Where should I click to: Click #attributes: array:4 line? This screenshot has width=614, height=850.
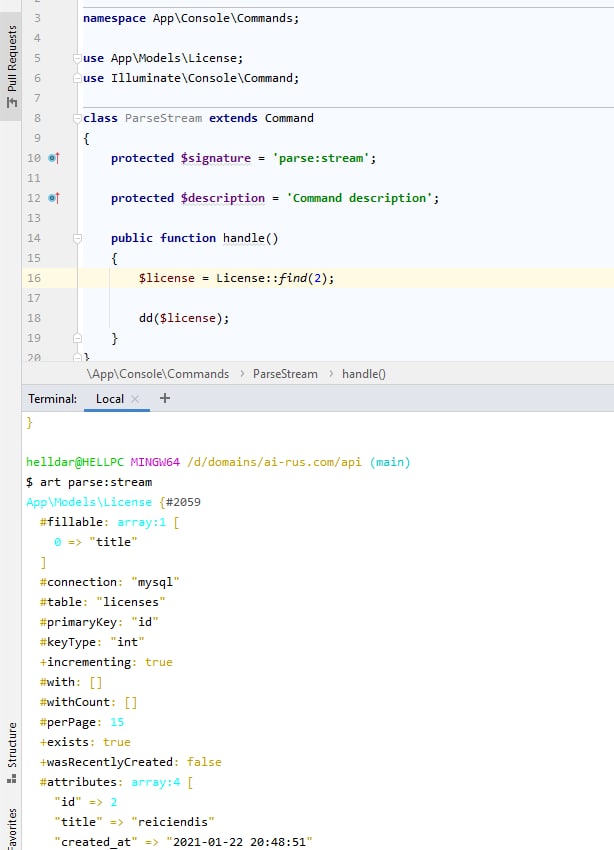click(117, 782)
